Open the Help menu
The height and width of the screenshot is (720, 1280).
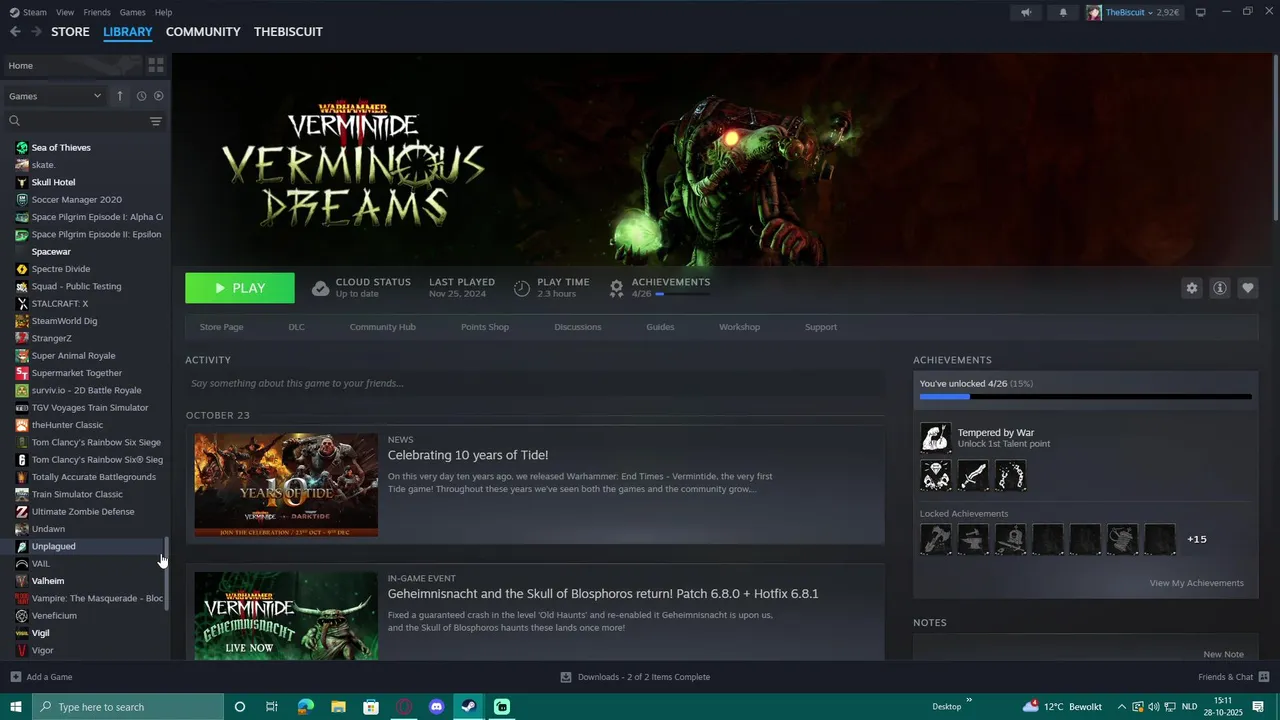163,12
